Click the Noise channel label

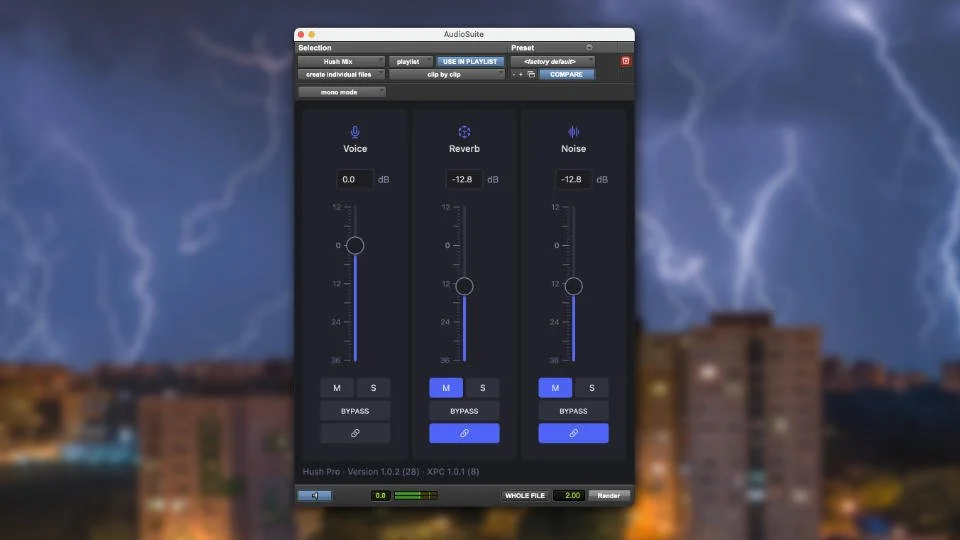coord(573,149)
